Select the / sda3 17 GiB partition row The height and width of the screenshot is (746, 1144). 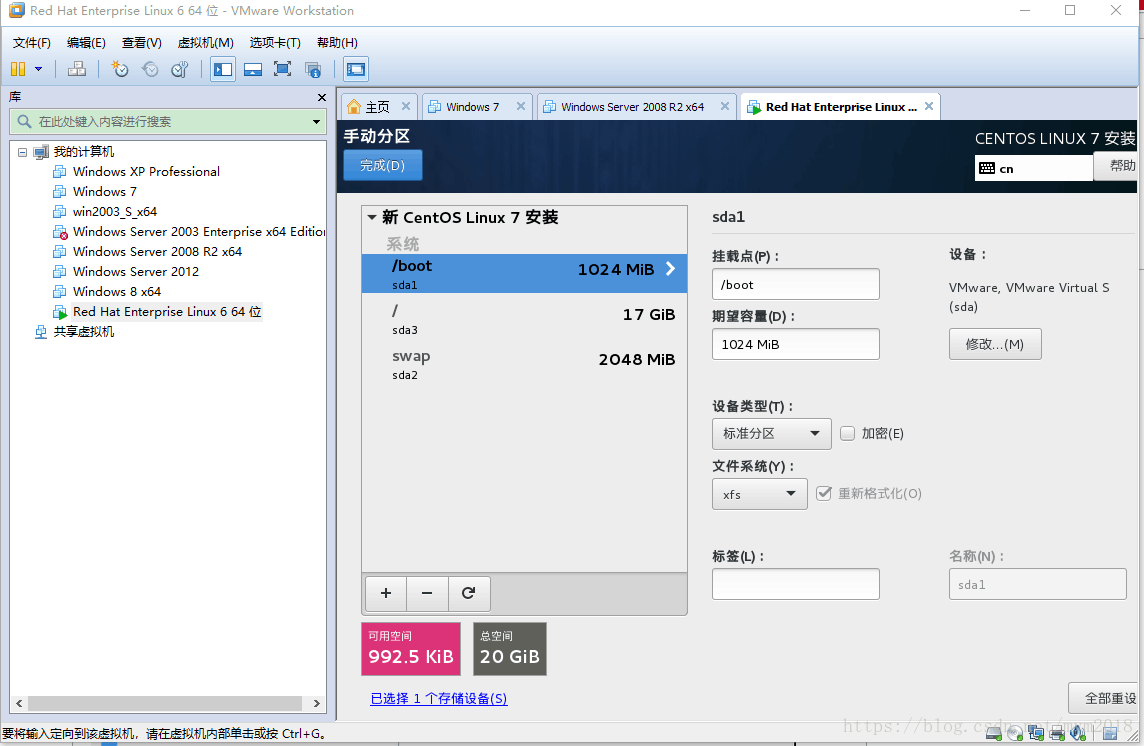point(524,319)
